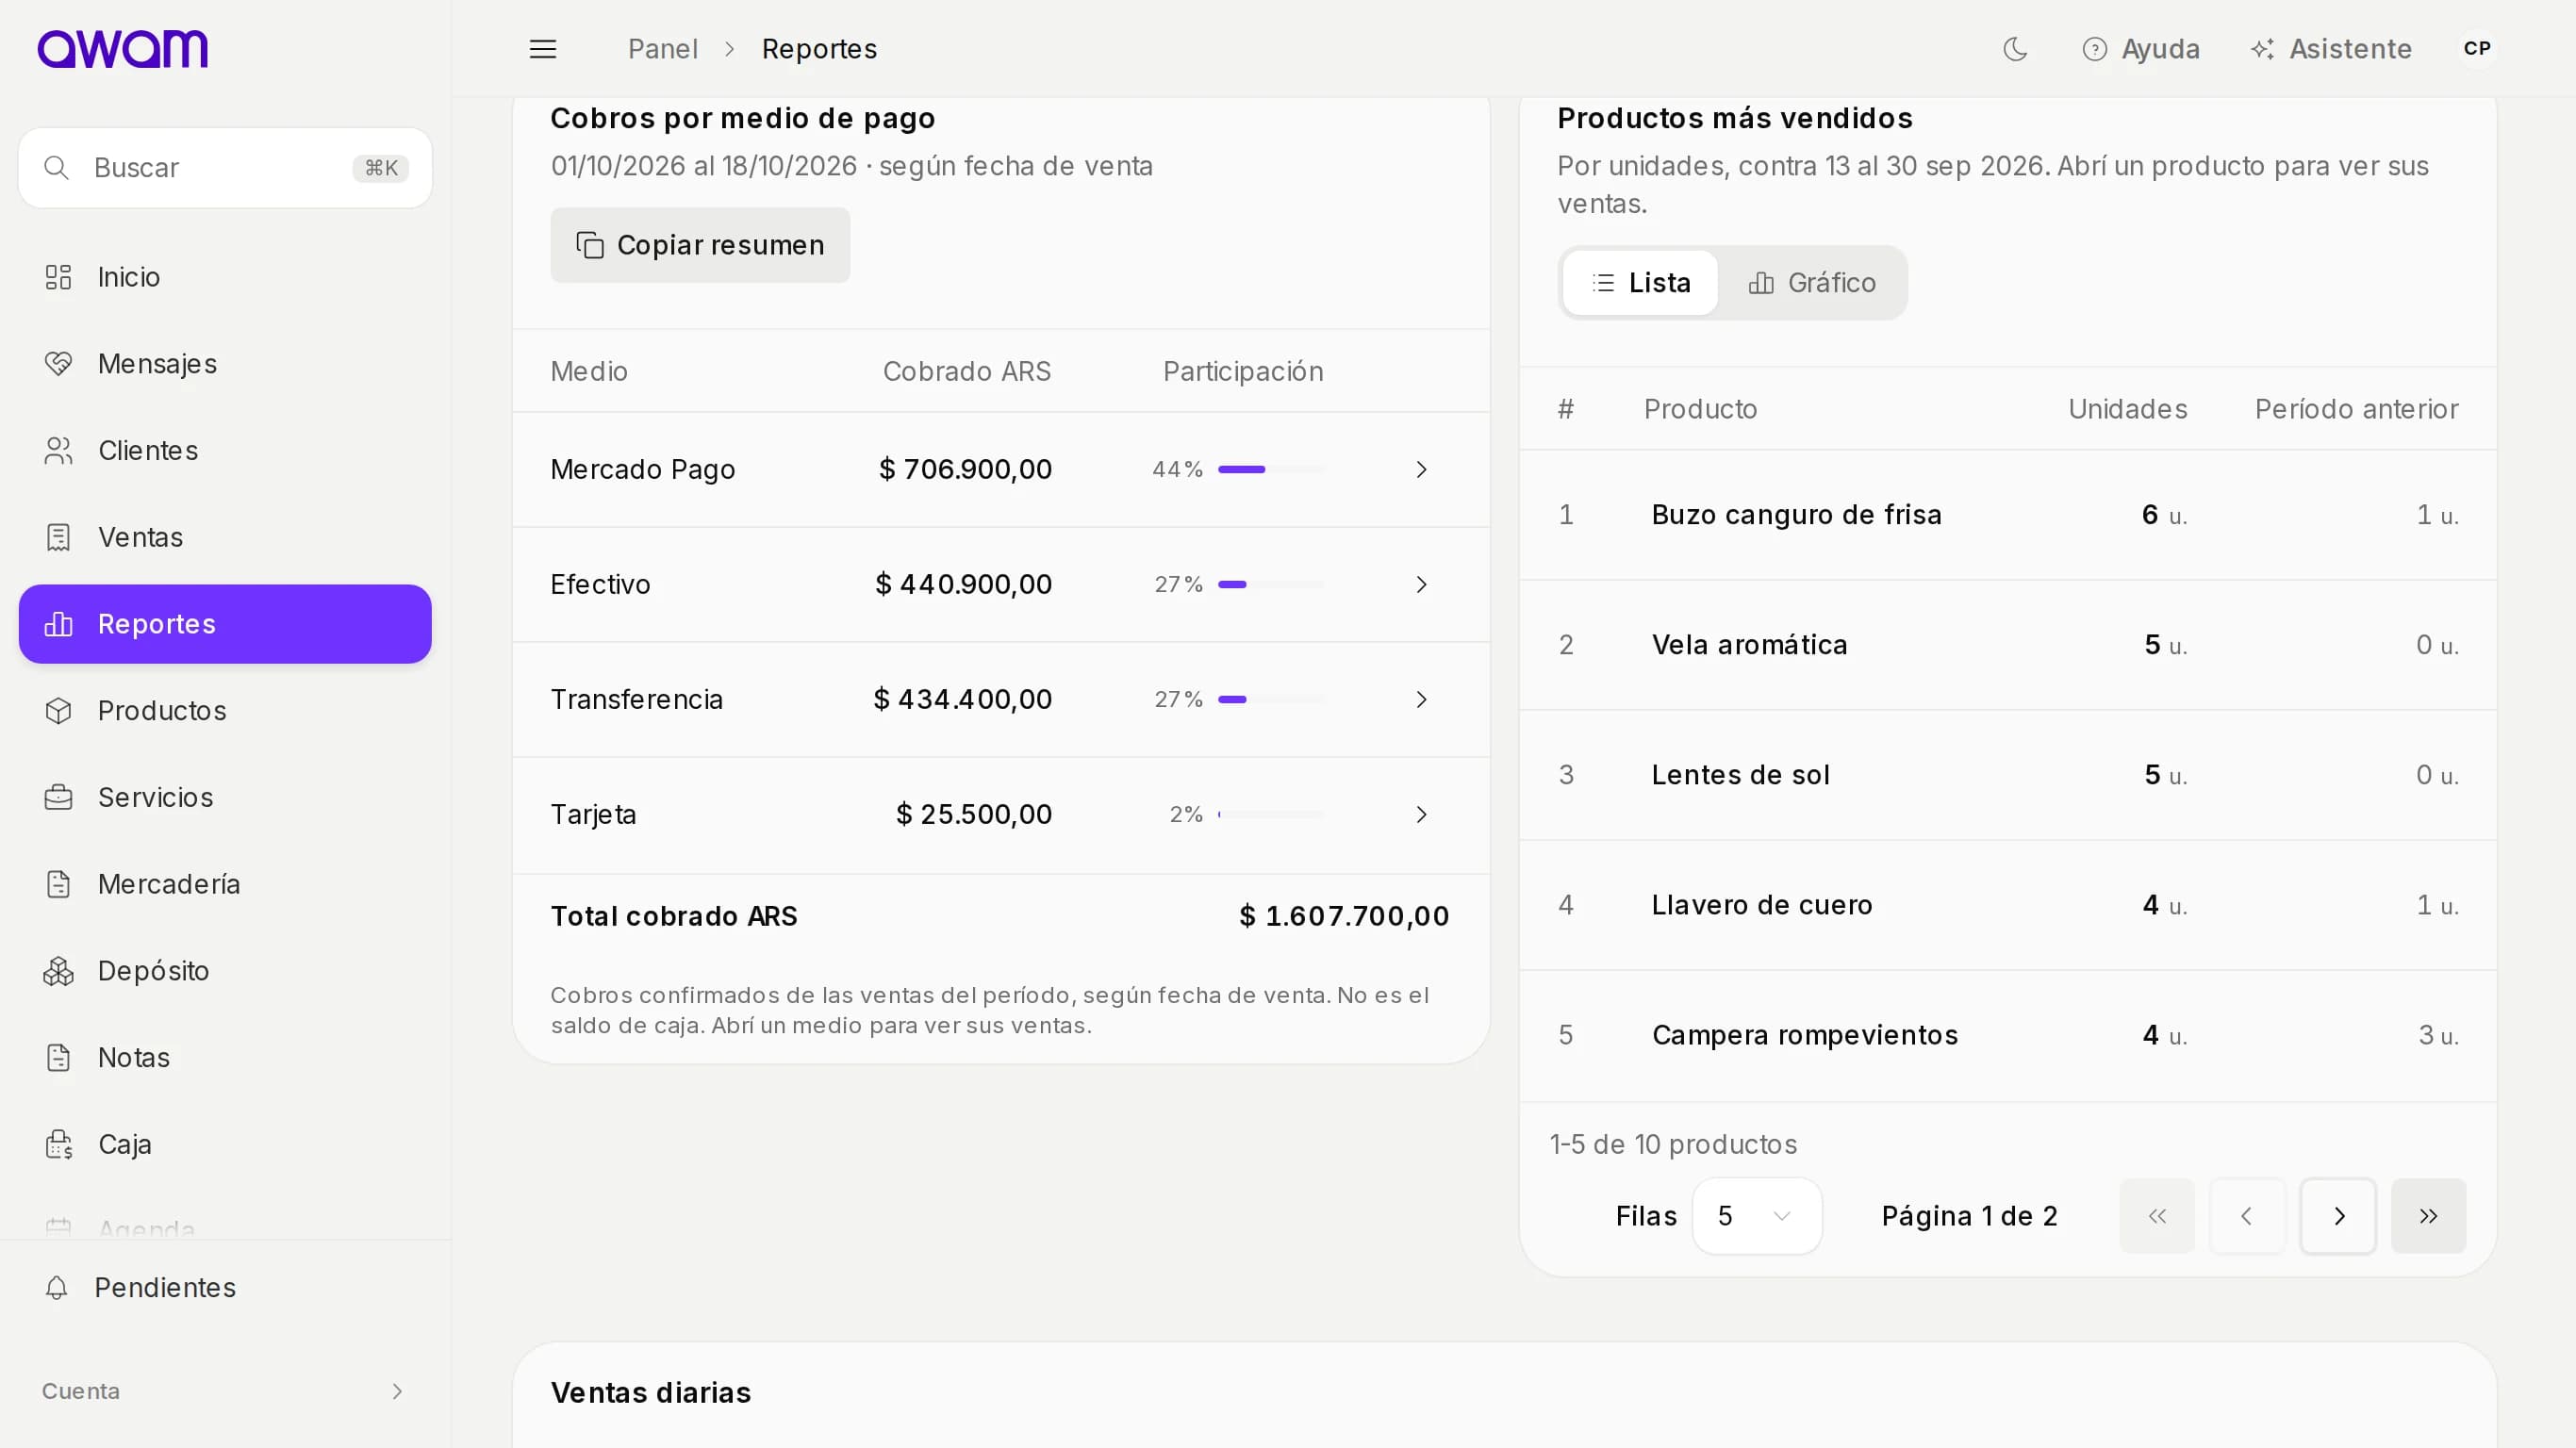Screen dimensions: 2576x1448
Task: Click the awam logo
Action: click(x=122, y=48)
